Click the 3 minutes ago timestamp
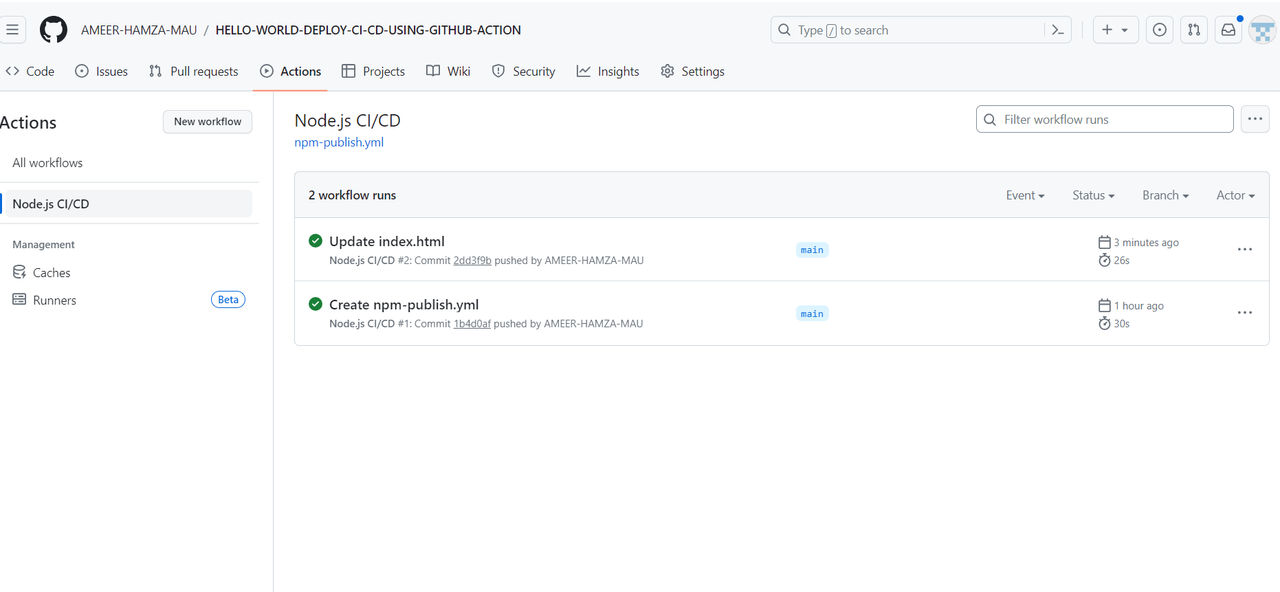Viewport: 1280px width, 592px height. [1146, 242]
